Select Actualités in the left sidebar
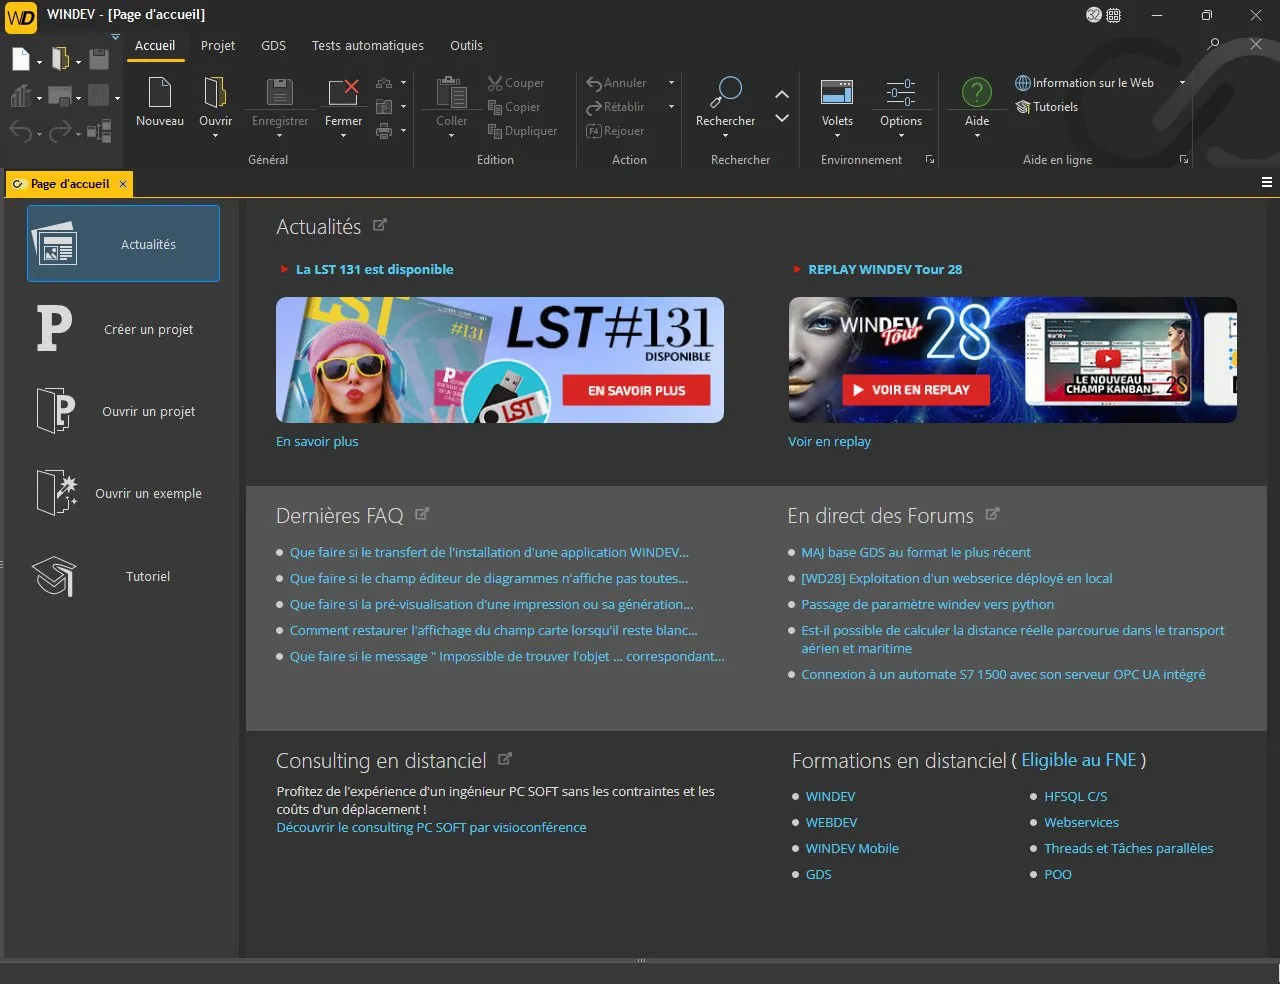 123,243
